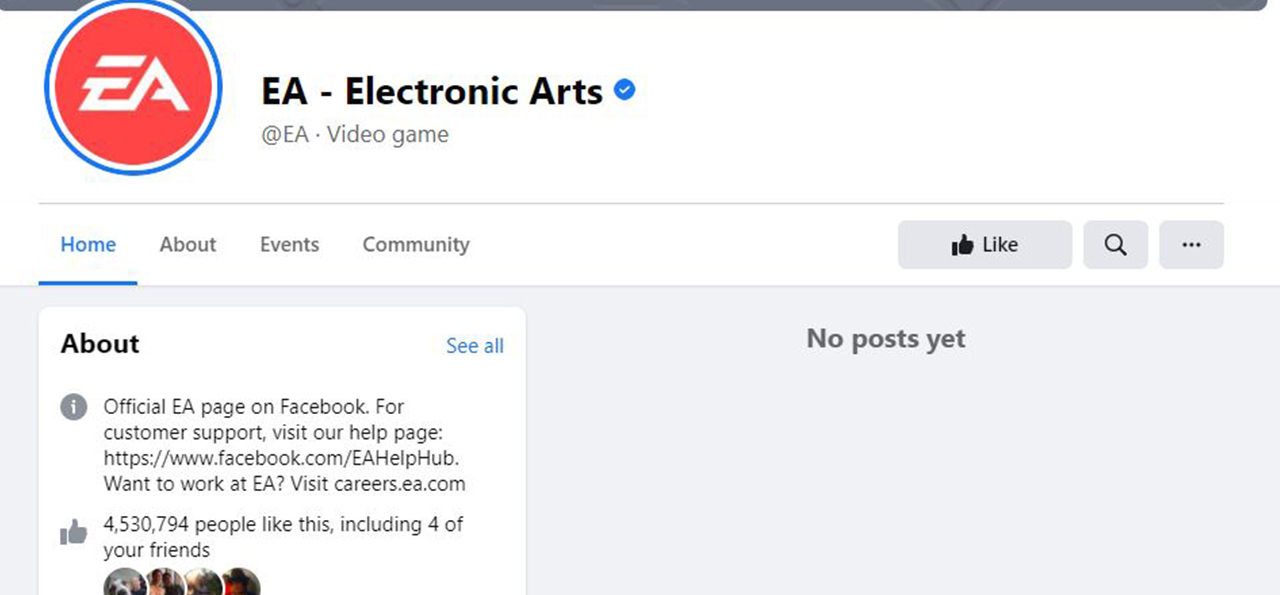
Task: Click the EA logo profile picture
Action: coord(133,88)
